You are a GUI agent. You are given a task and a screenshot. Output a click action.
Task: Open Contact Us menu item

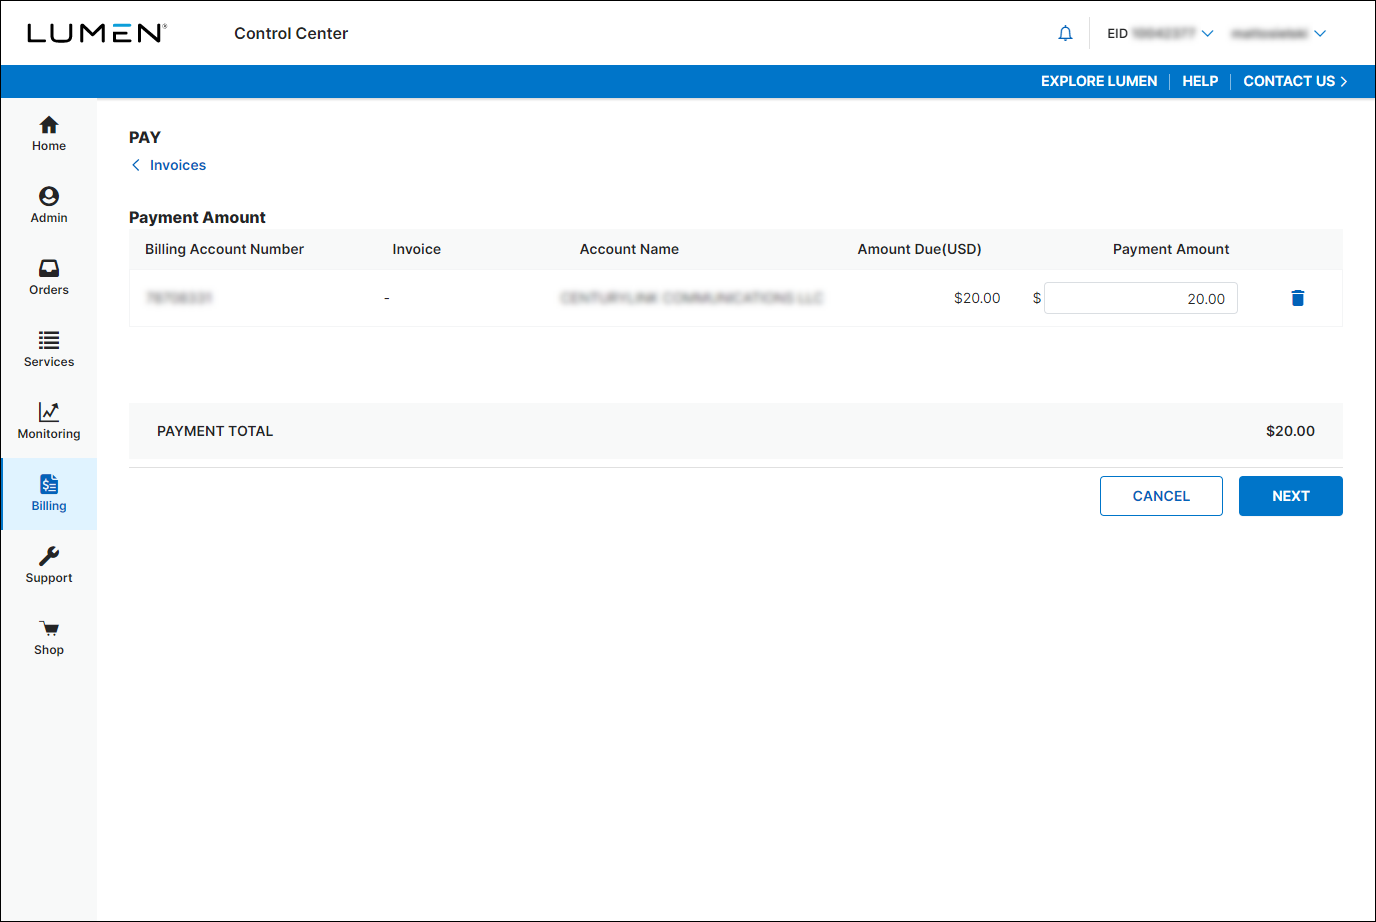1295,81
